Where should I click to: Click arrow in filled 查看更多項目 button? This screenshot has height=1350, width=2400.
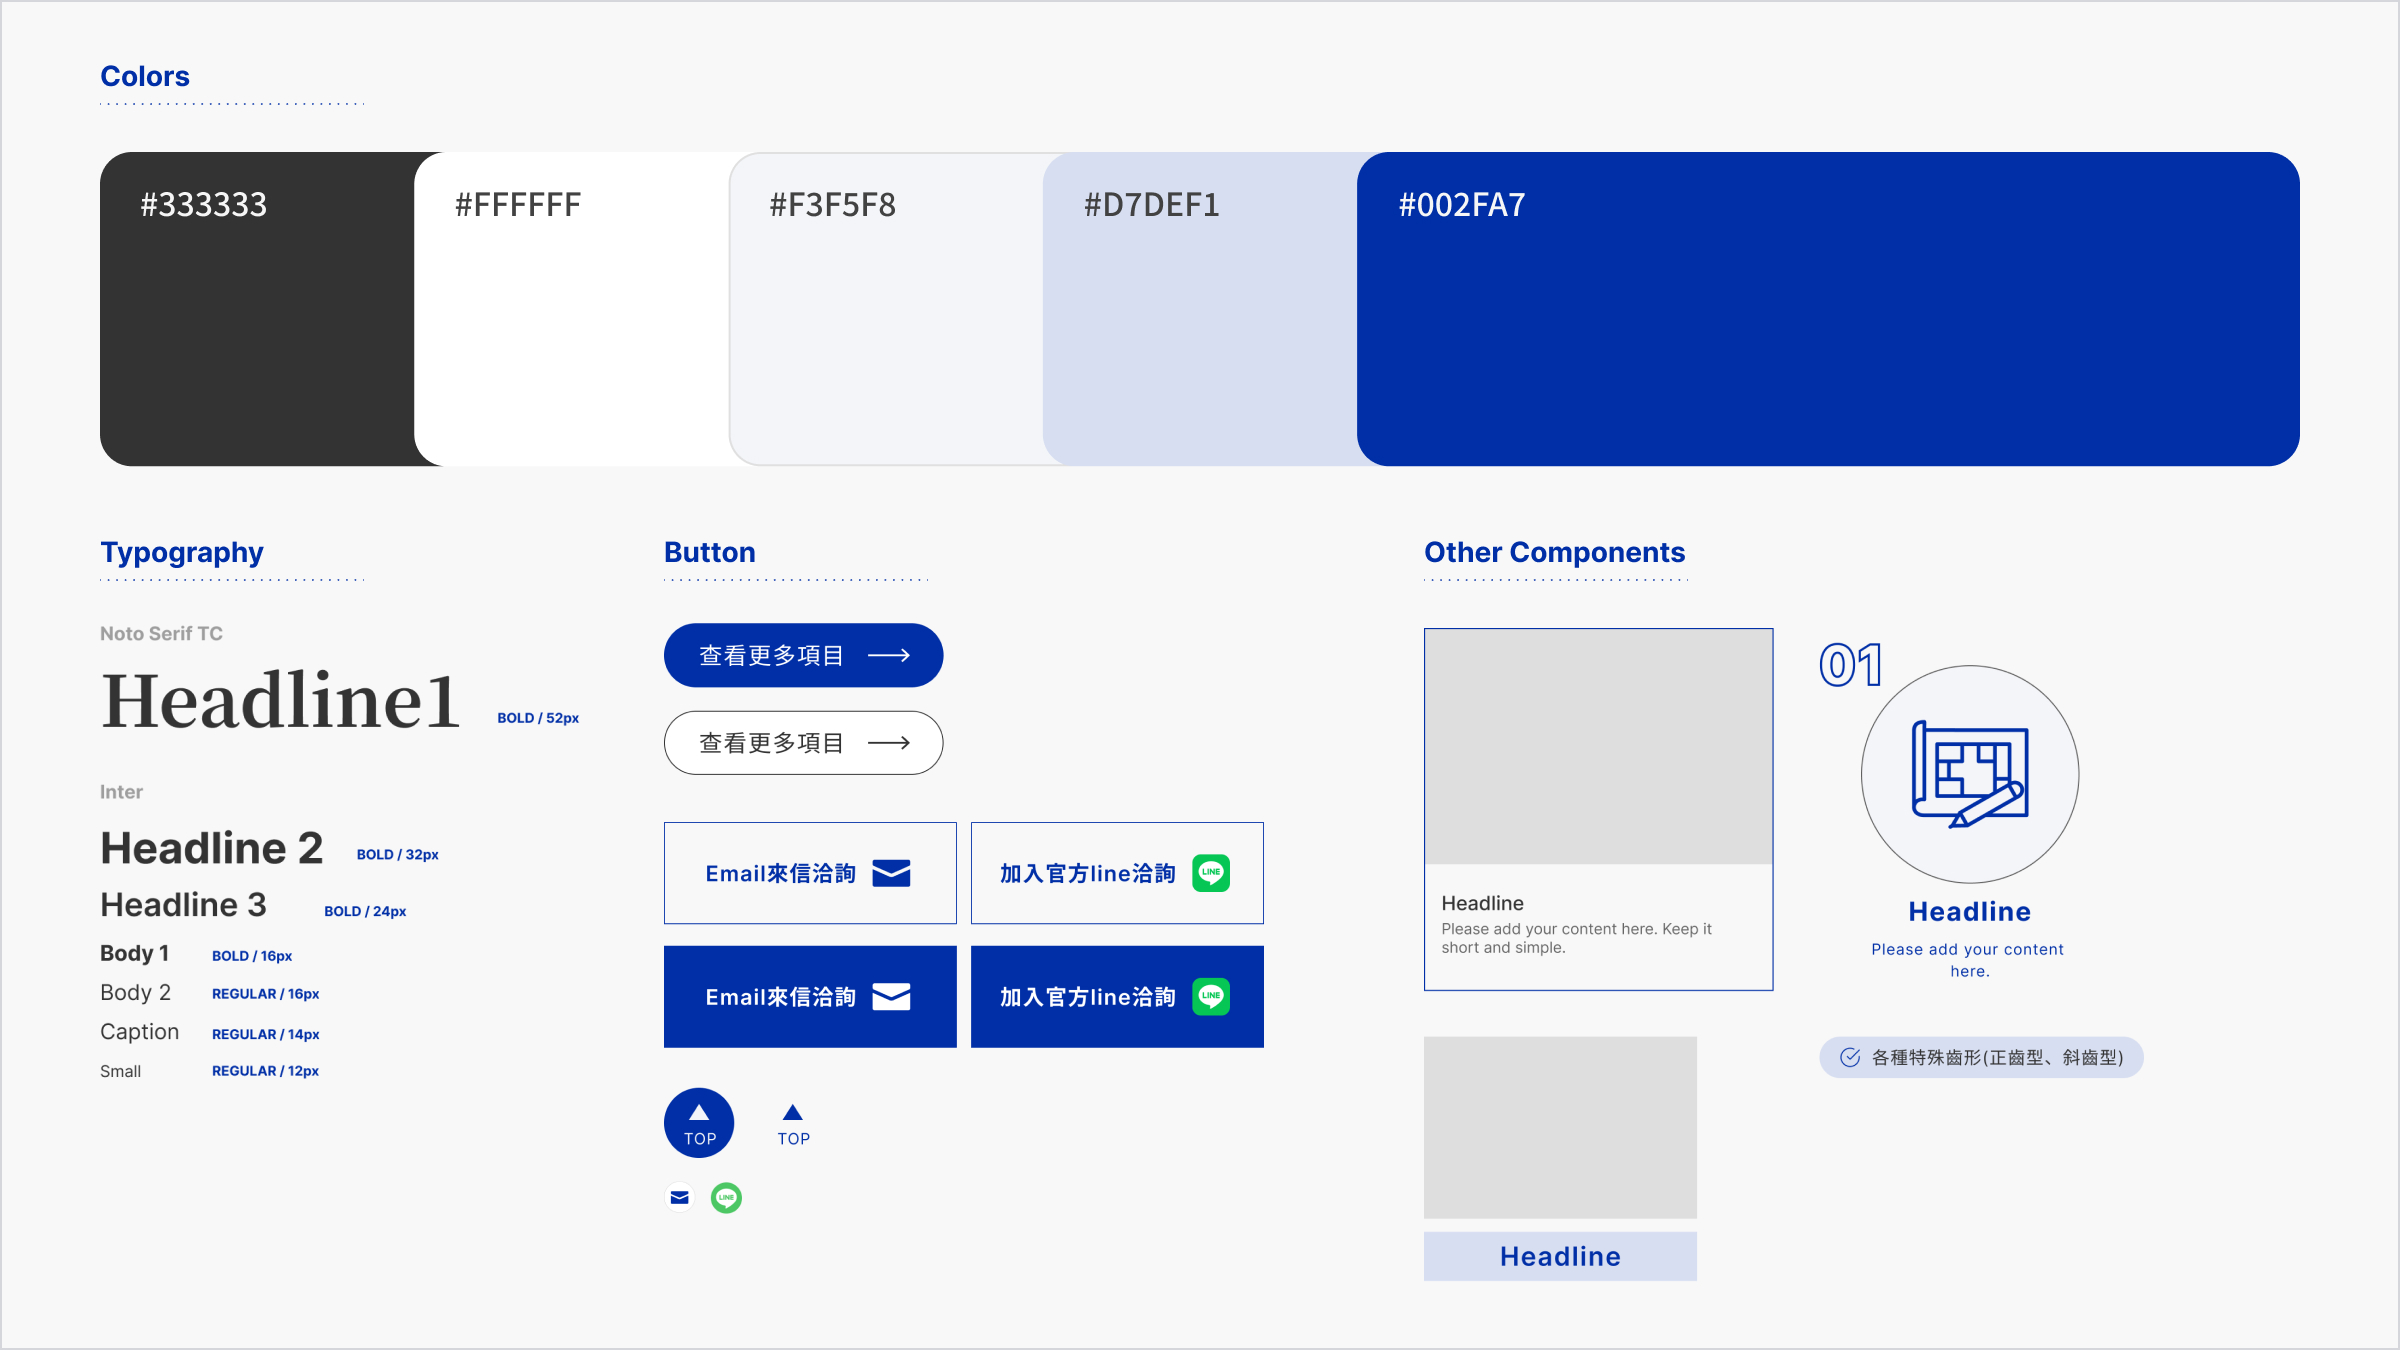[x=889, y=655]
